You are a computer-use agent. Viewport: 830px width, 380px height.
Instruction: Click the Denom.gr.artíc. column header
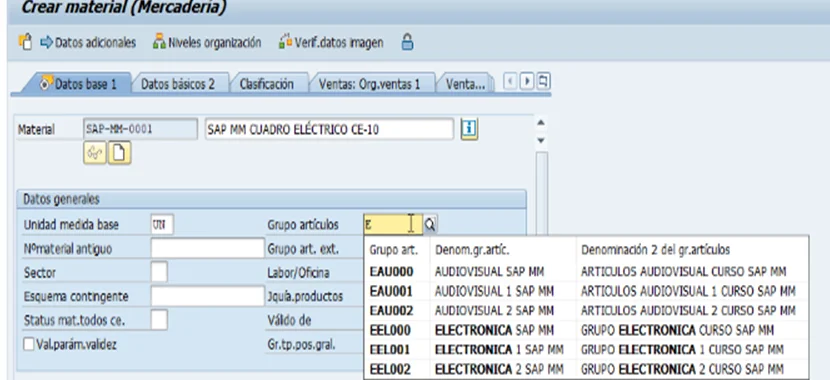click(472, 249)
